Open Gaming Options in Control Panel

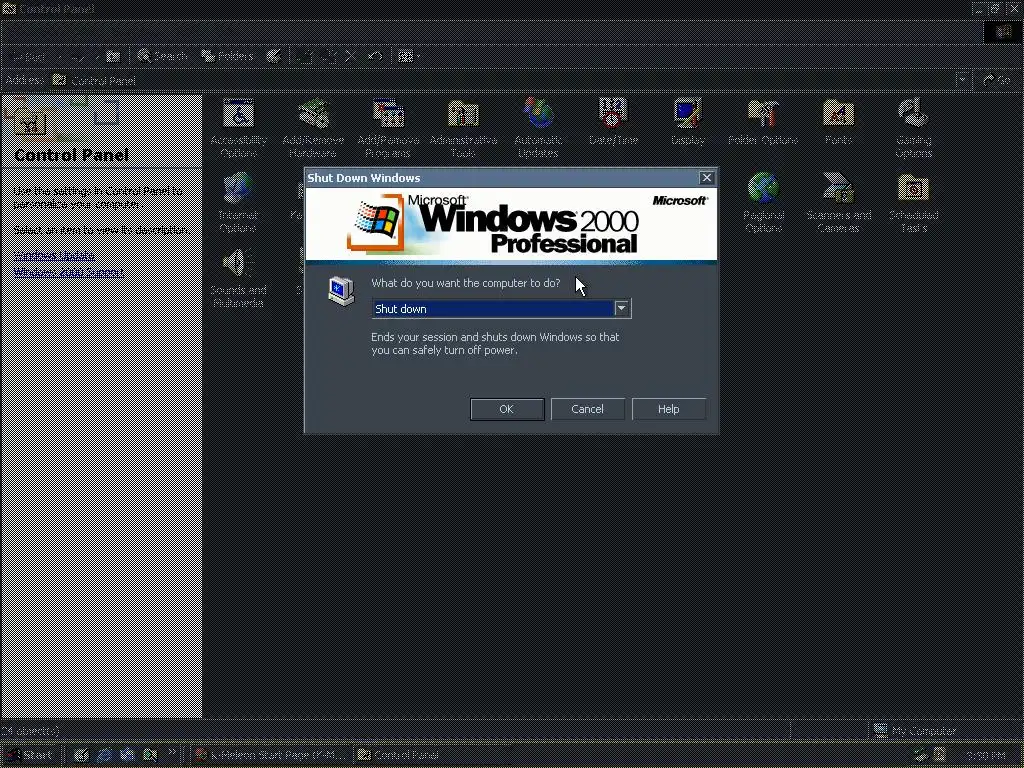click(913, 128)
